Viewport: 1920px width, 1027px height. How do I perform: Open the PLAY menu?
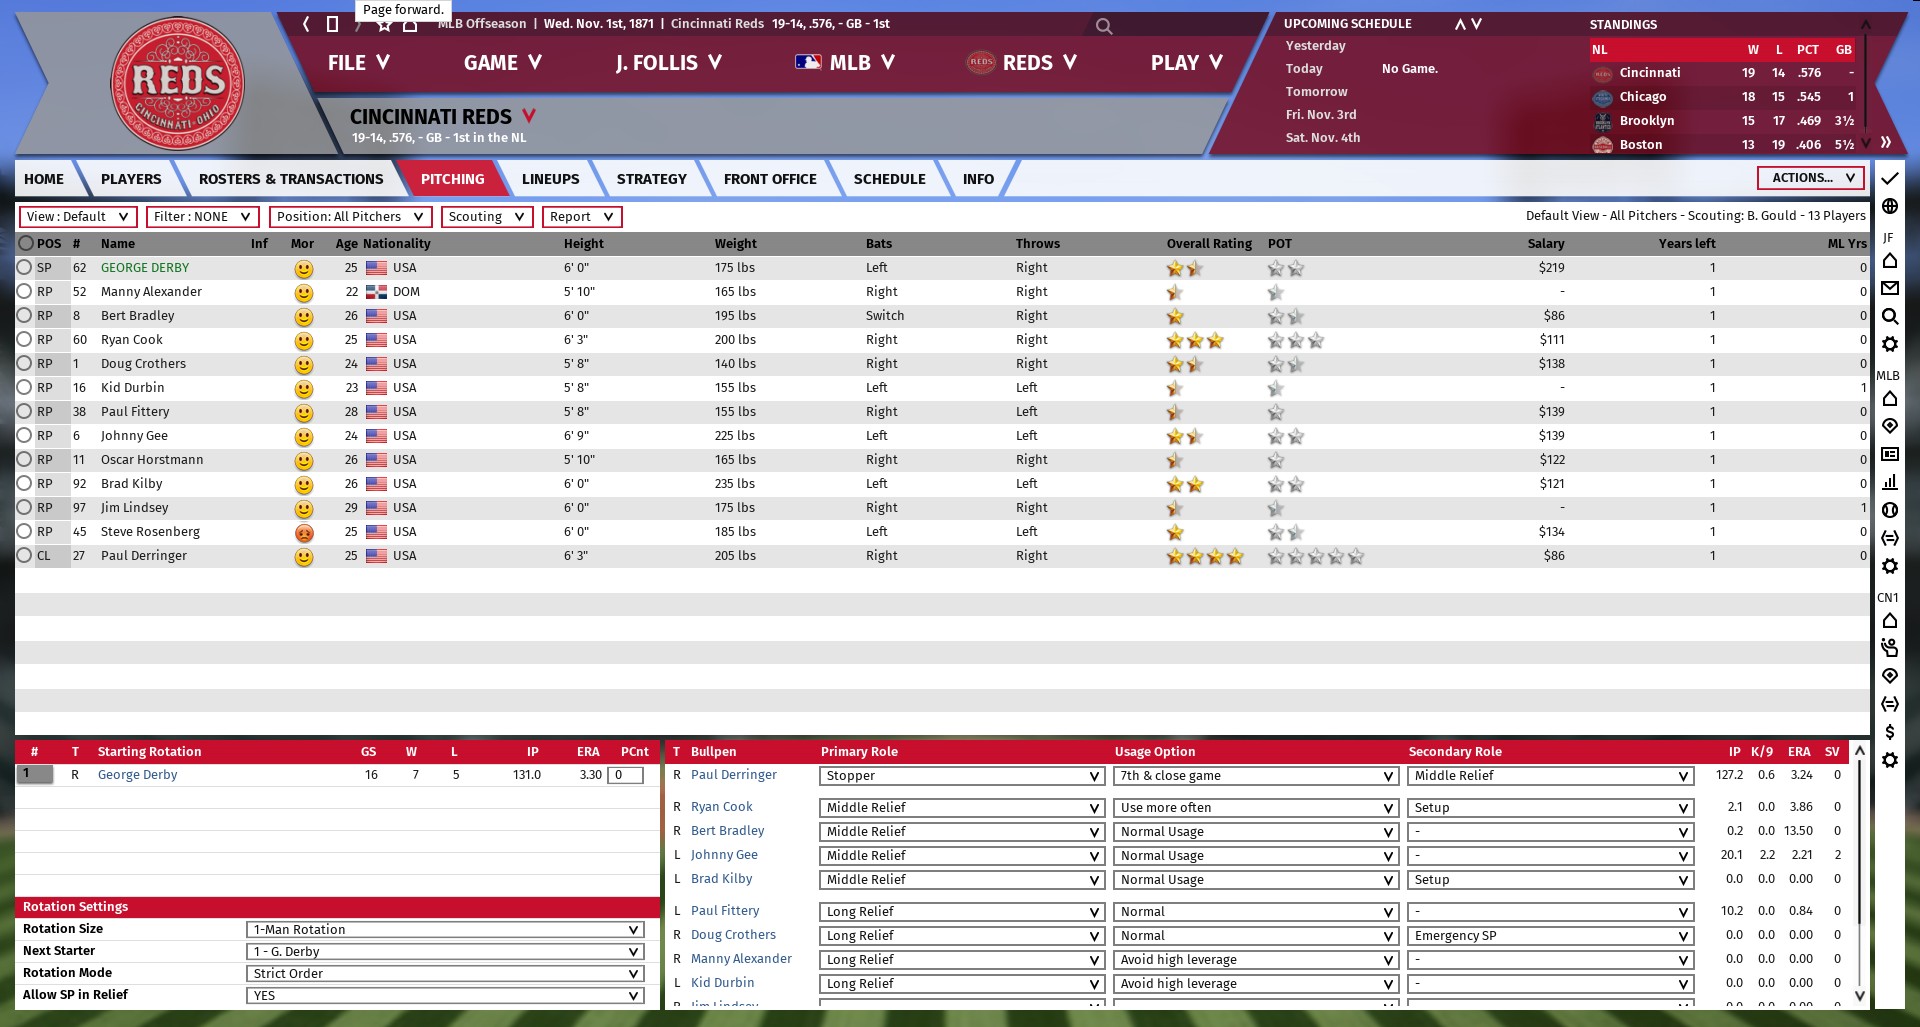[1187, 63]
